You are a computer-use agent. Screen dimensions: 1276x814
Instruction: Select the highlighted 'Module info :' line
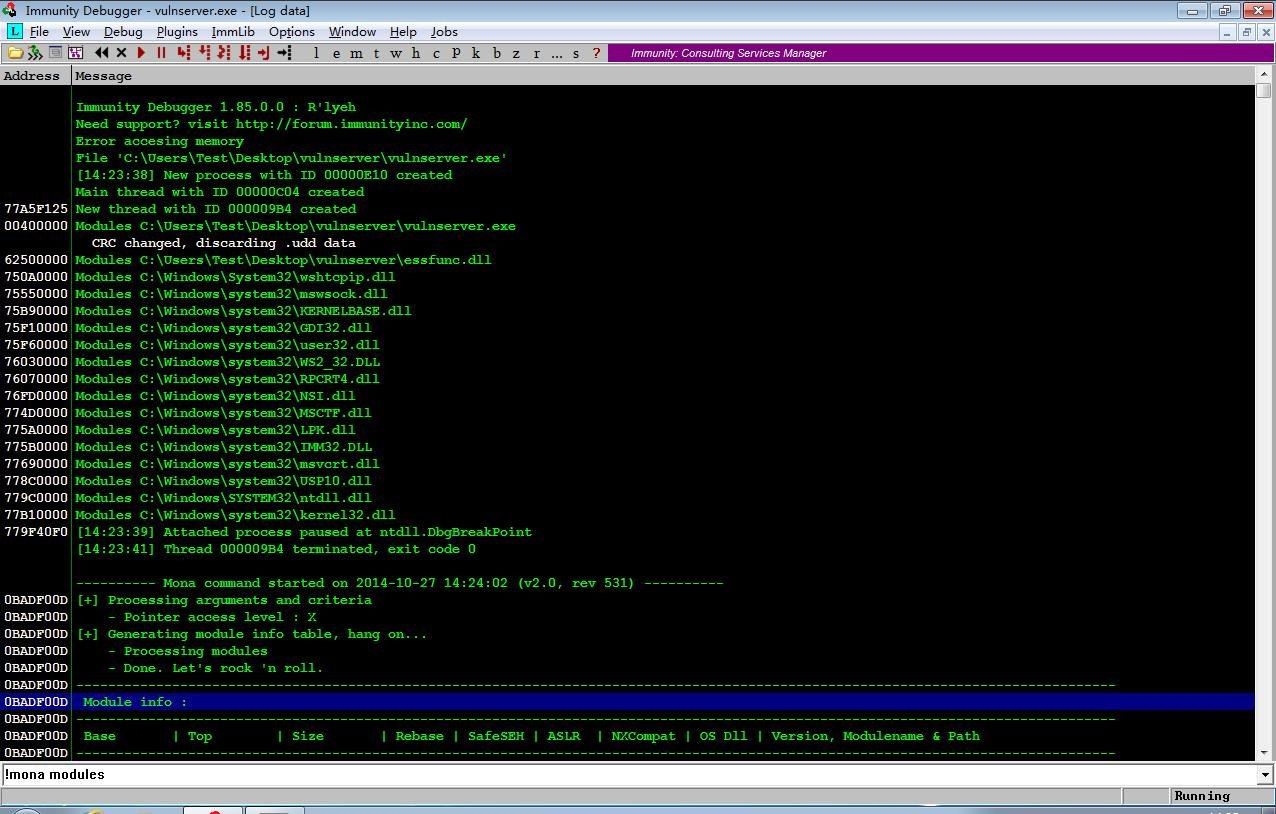click(627, 702)
